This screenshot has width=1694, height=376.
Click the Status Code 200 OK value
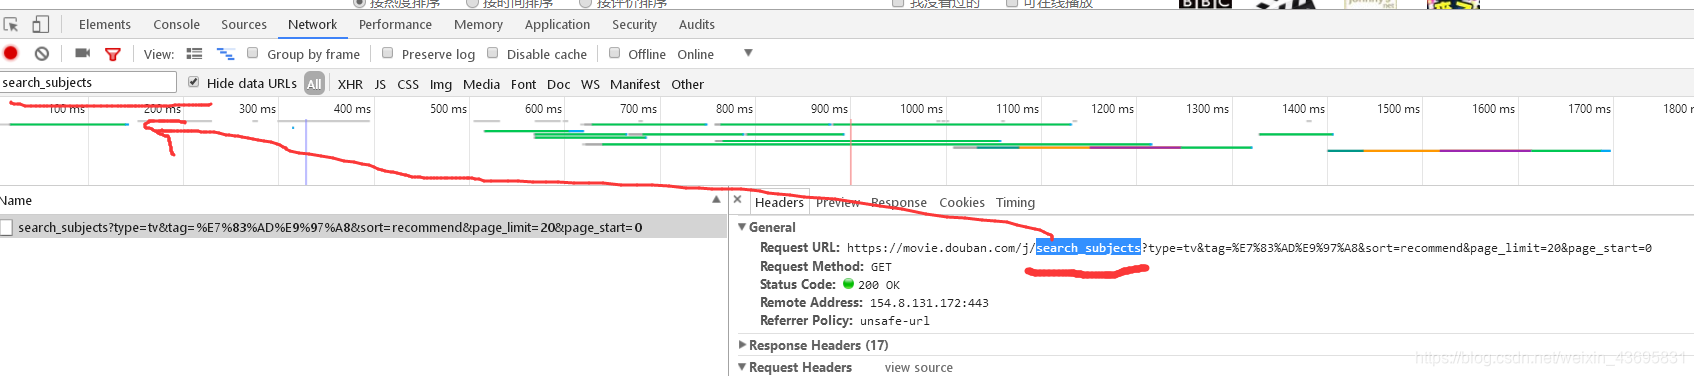[x=879, y=285]
